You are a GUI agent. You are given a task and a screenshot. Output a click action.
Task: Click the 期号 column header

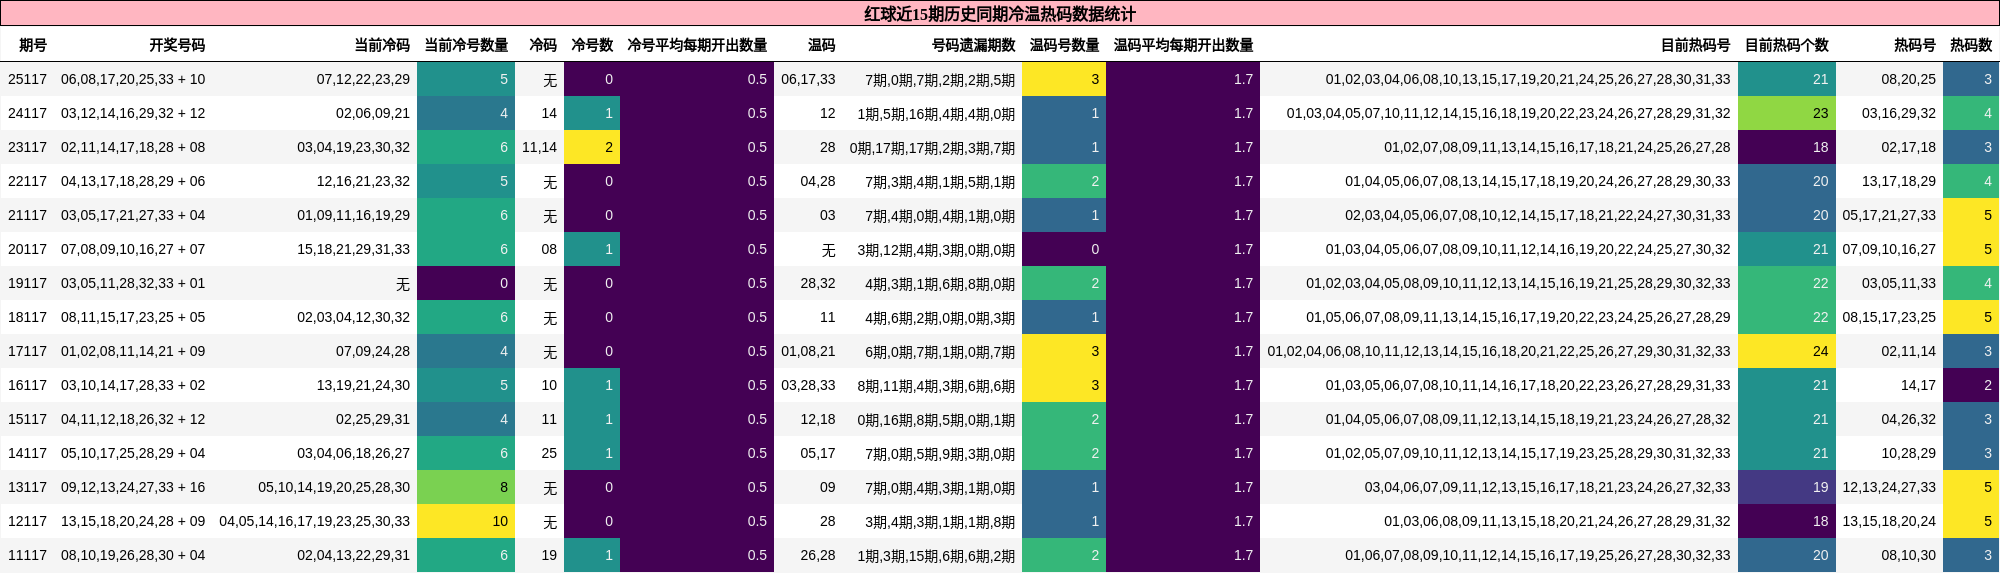[32, 45]
